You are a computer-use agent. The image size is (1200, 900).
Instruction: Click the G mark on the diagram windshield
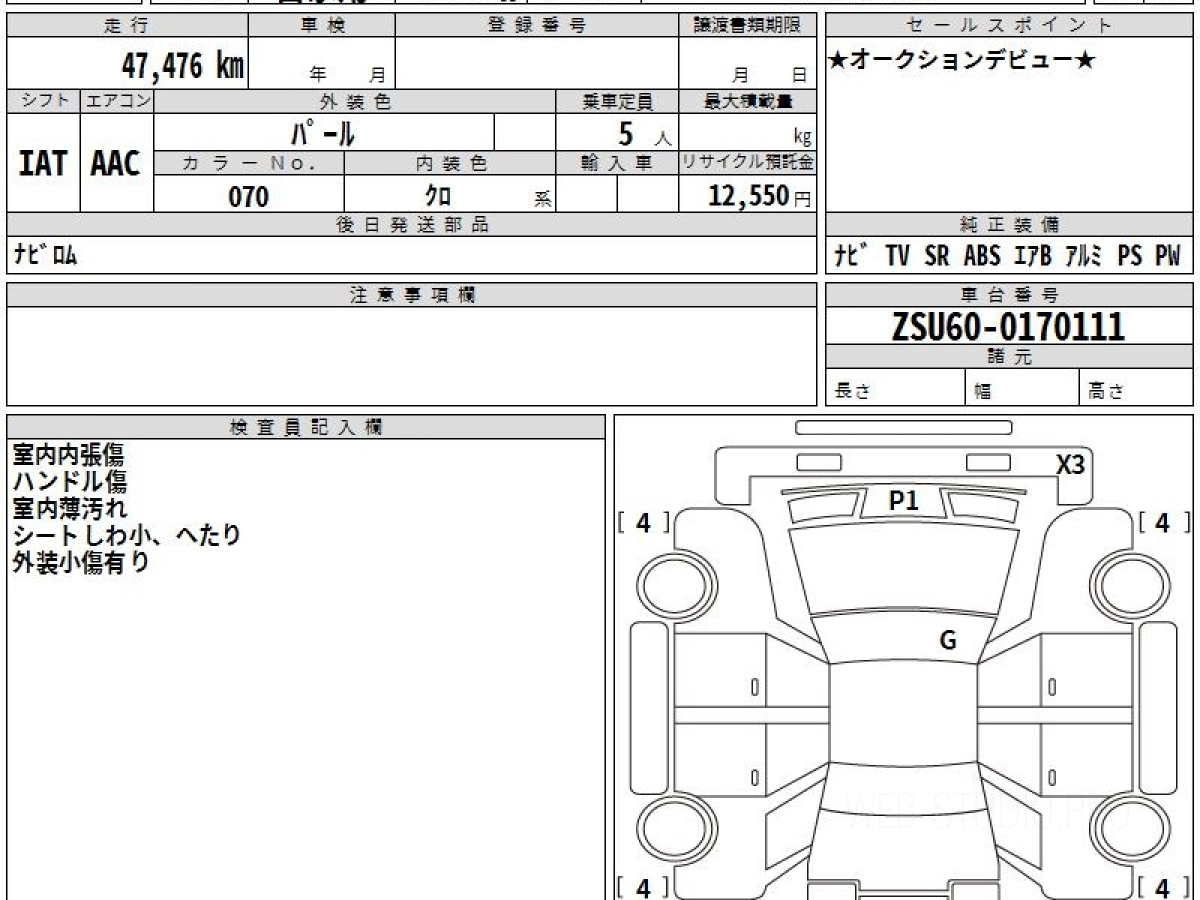[948, 641]
